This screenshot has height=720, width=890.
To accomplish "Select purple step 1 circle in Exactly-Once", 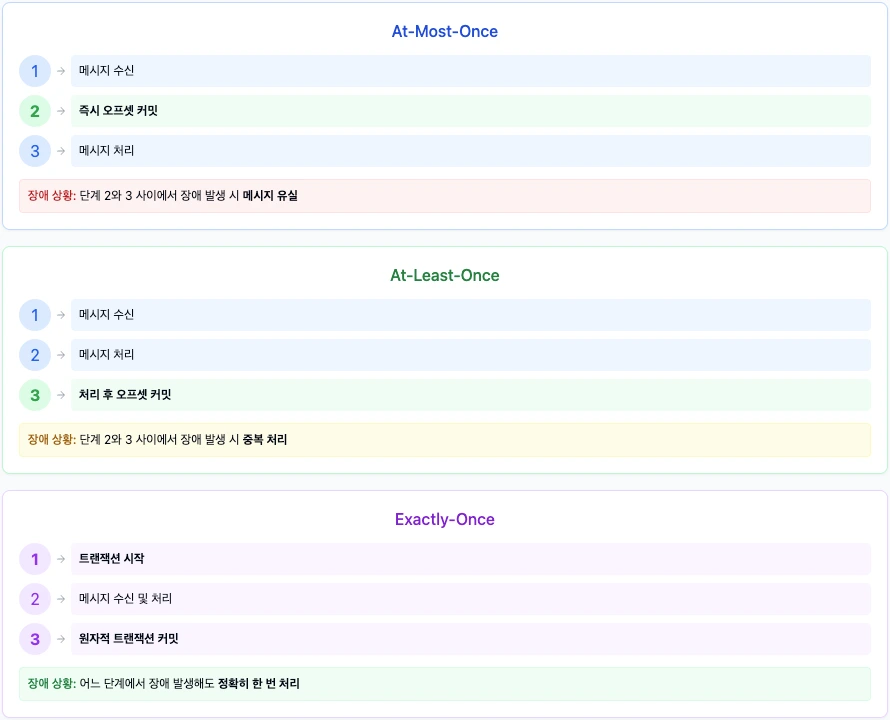I will 35,559.
